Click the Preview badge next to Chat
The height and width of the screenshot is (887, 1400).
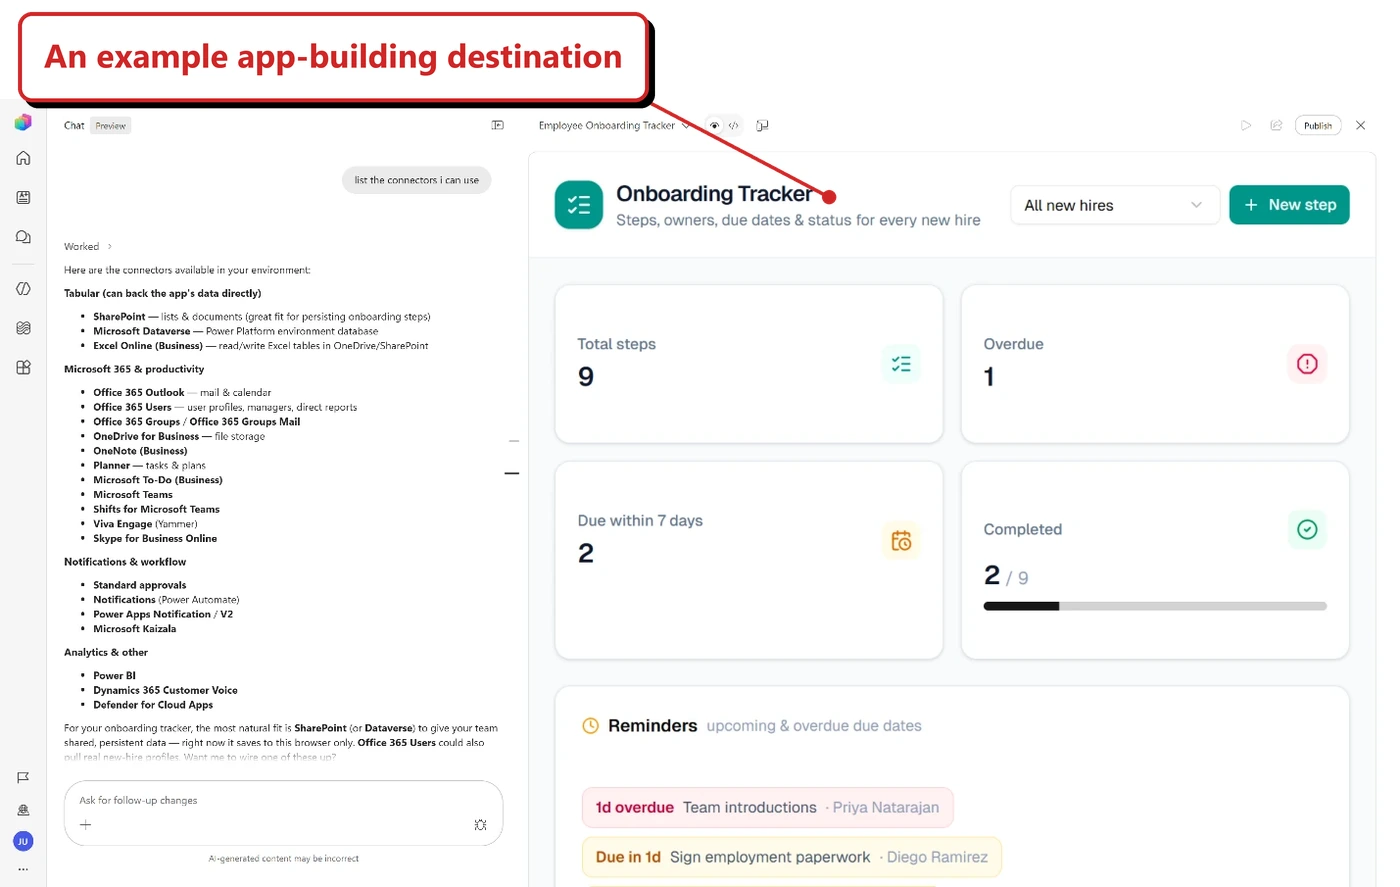111,125
